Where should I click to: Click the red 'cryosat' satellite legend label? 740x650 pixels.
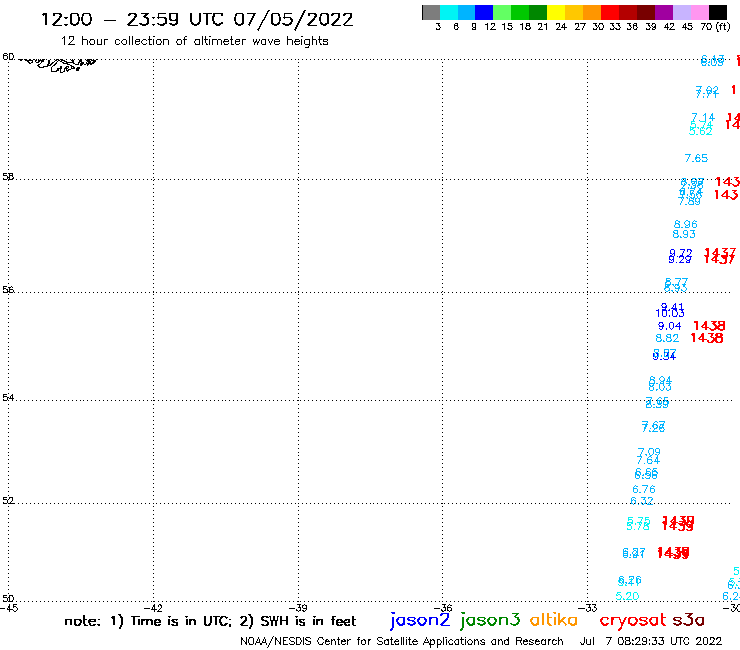pyautogui.click(x=632, y=621)
